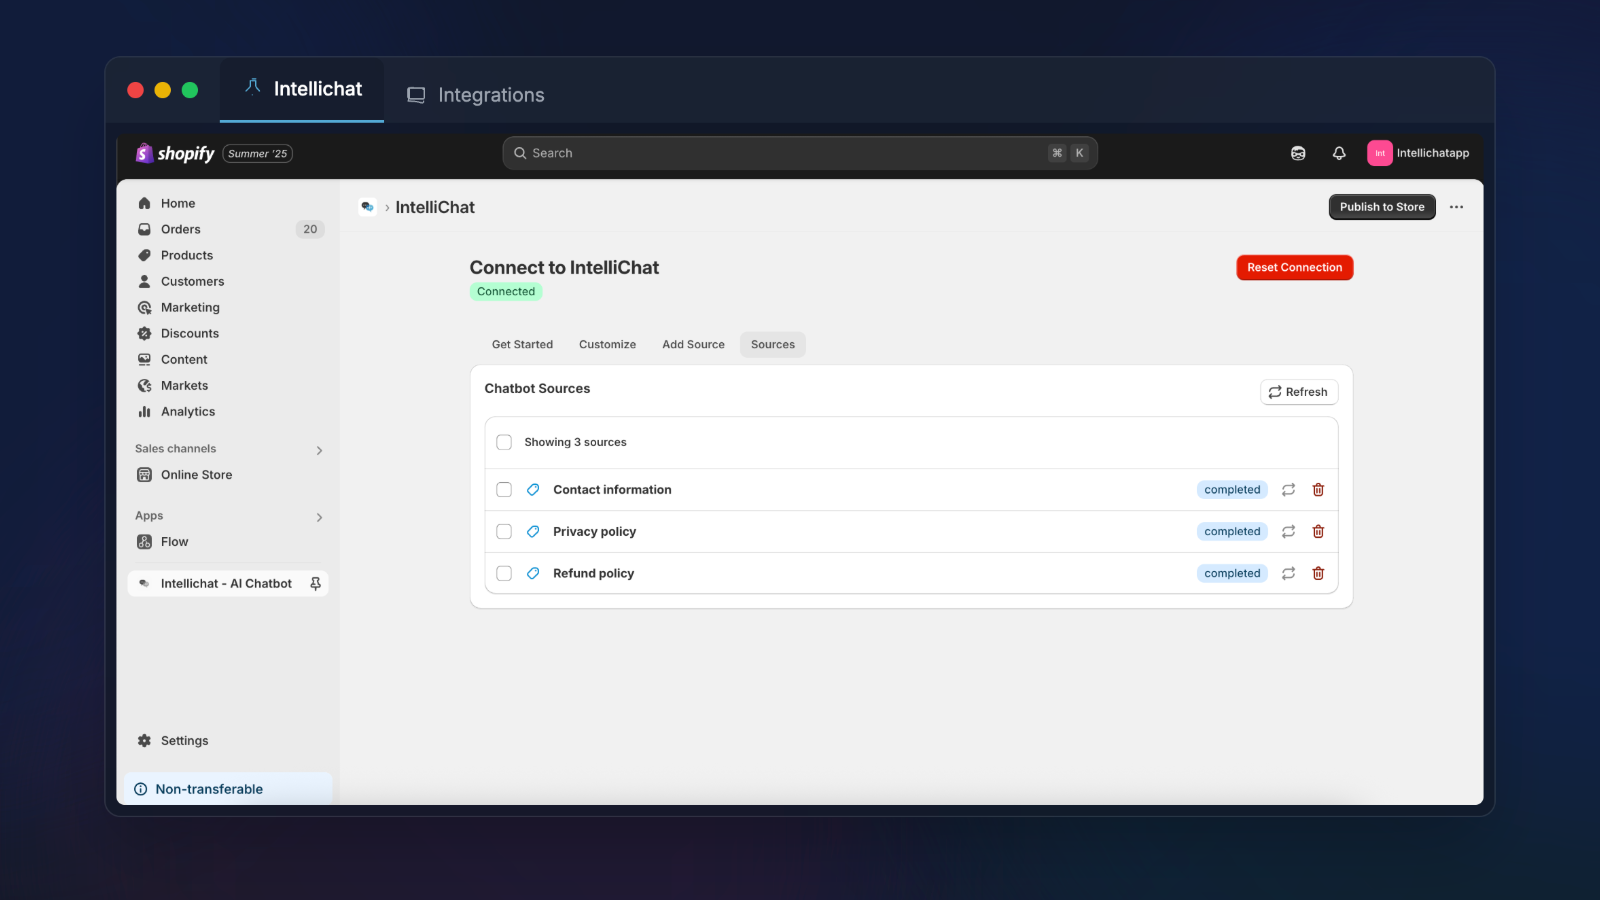Click the IntelliChat app breadcrumb icon
The width and height of the screenshot is (1600, 900).
[x=368, y=207]
